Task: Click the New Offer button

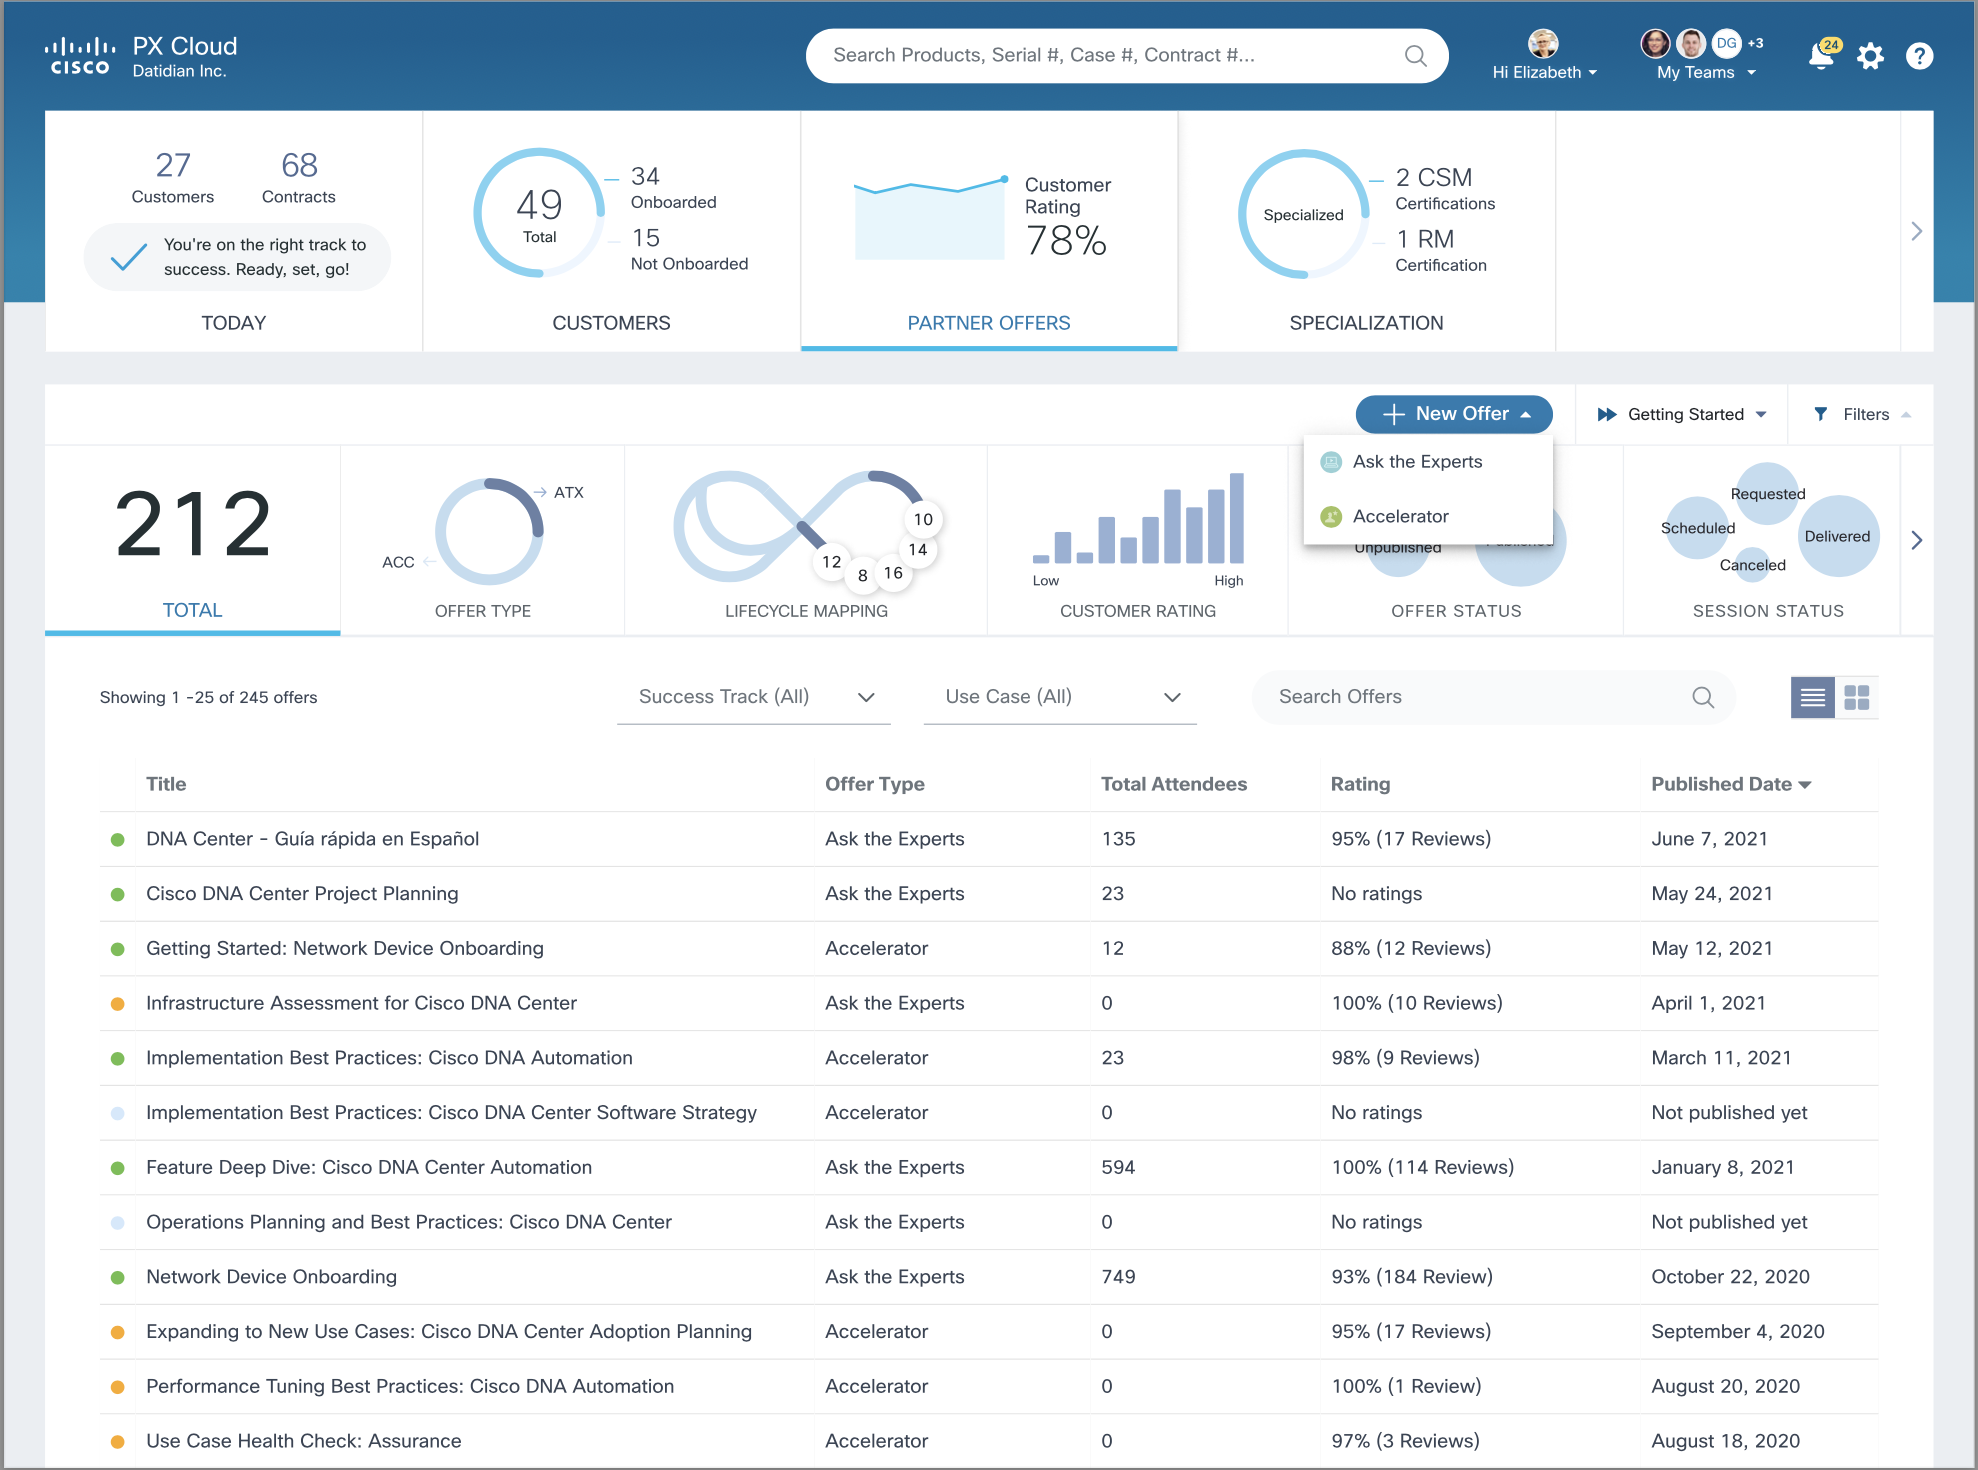Action: [1454, 414]
